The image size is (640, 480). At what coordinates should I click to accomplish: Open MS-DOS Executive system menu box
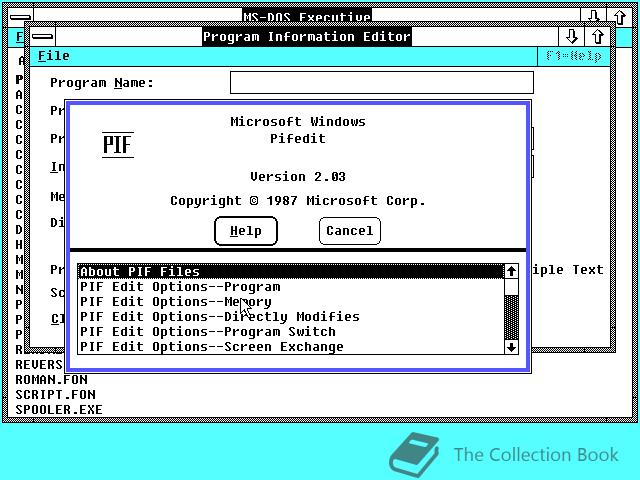click(20, 17)
